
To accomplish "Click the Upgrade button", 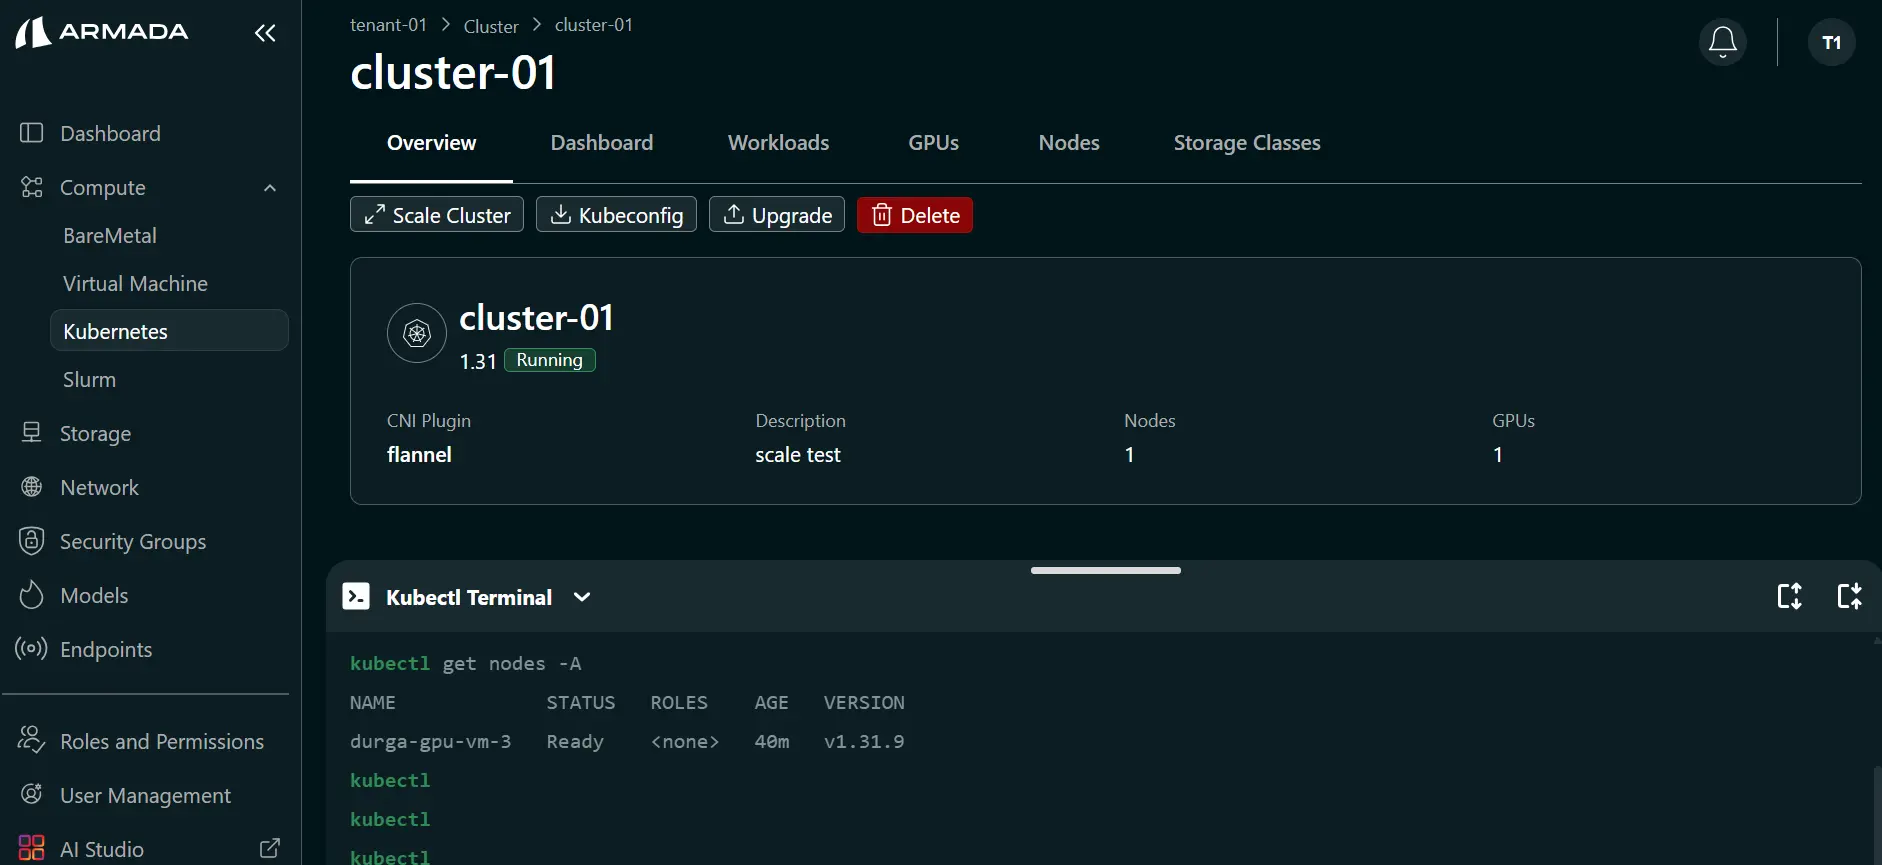I will click(777, 214).
